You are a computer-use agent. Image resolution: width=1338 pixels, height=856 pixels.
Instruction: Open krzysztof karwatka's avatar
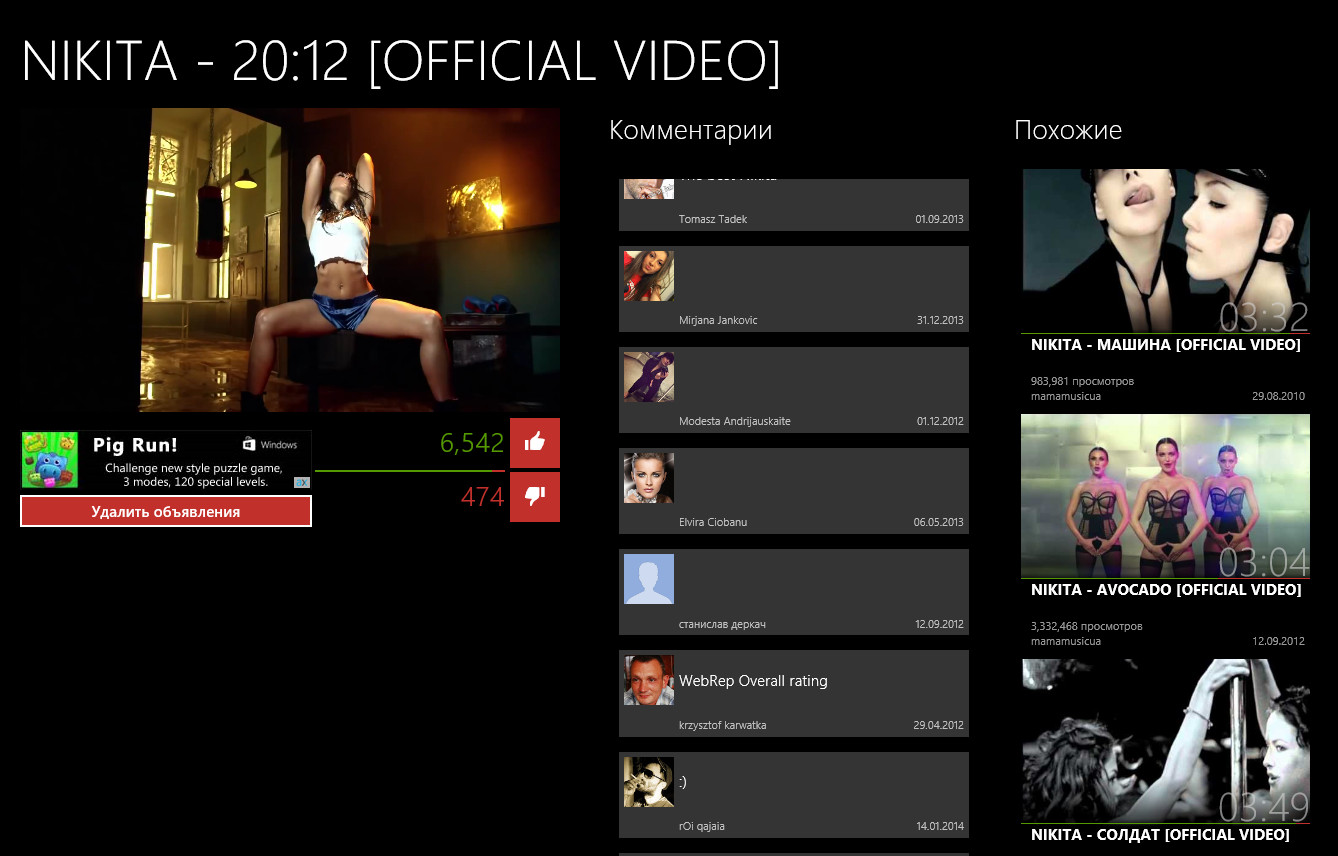[x=649, y=680]
